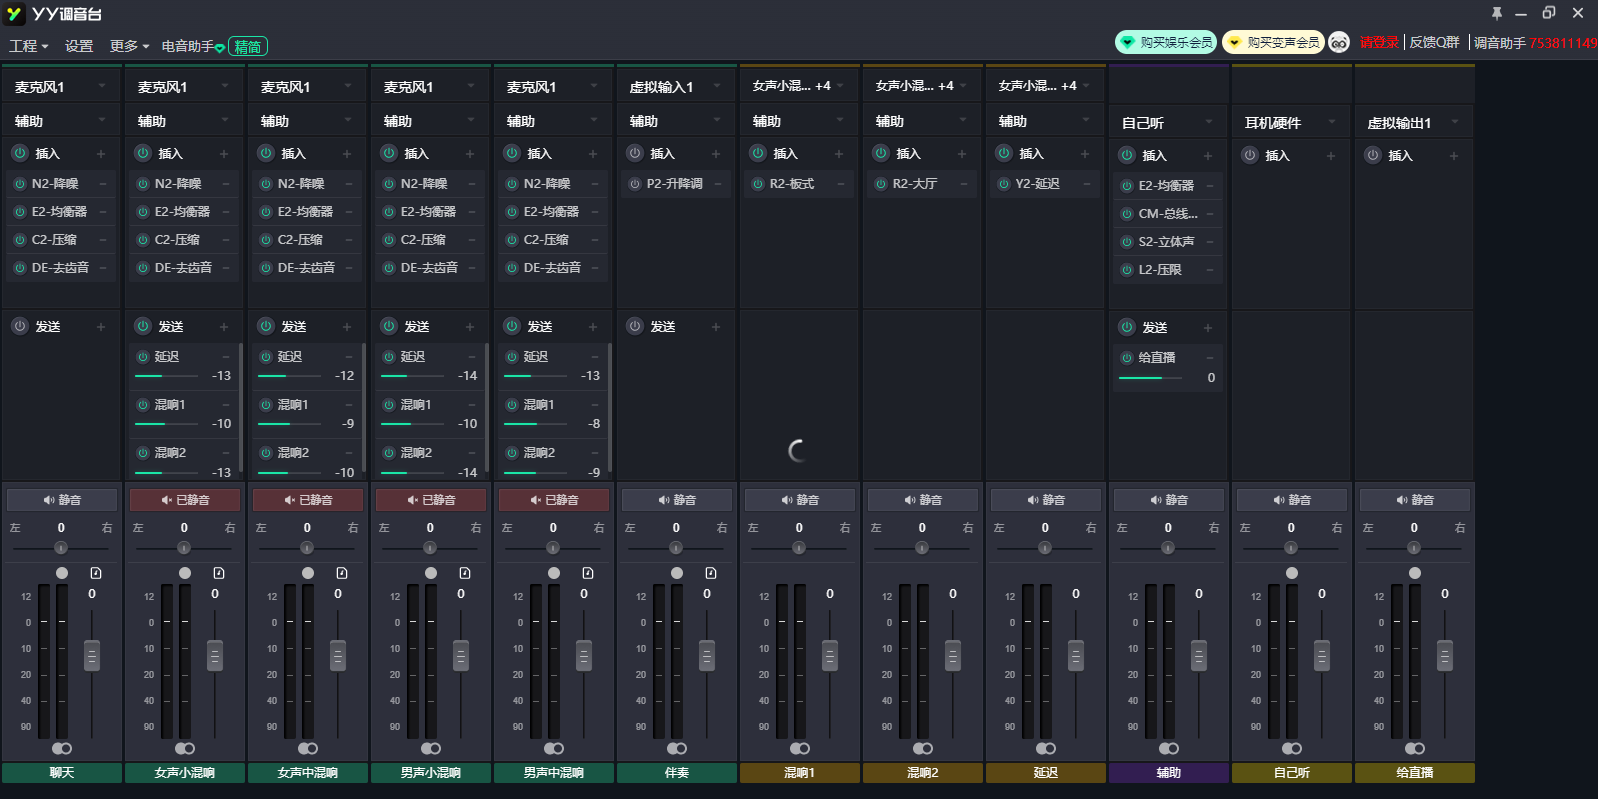This screenshot has width=1598, height=799.
Task: Click the panda avatar icon
Action: pos(1339,42)
